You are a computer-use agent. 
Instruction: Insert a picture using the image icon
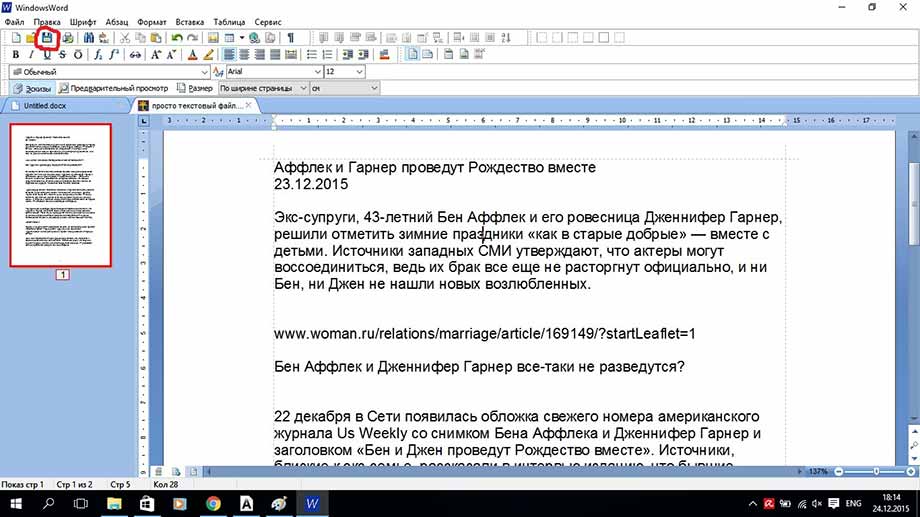[213, 38]
